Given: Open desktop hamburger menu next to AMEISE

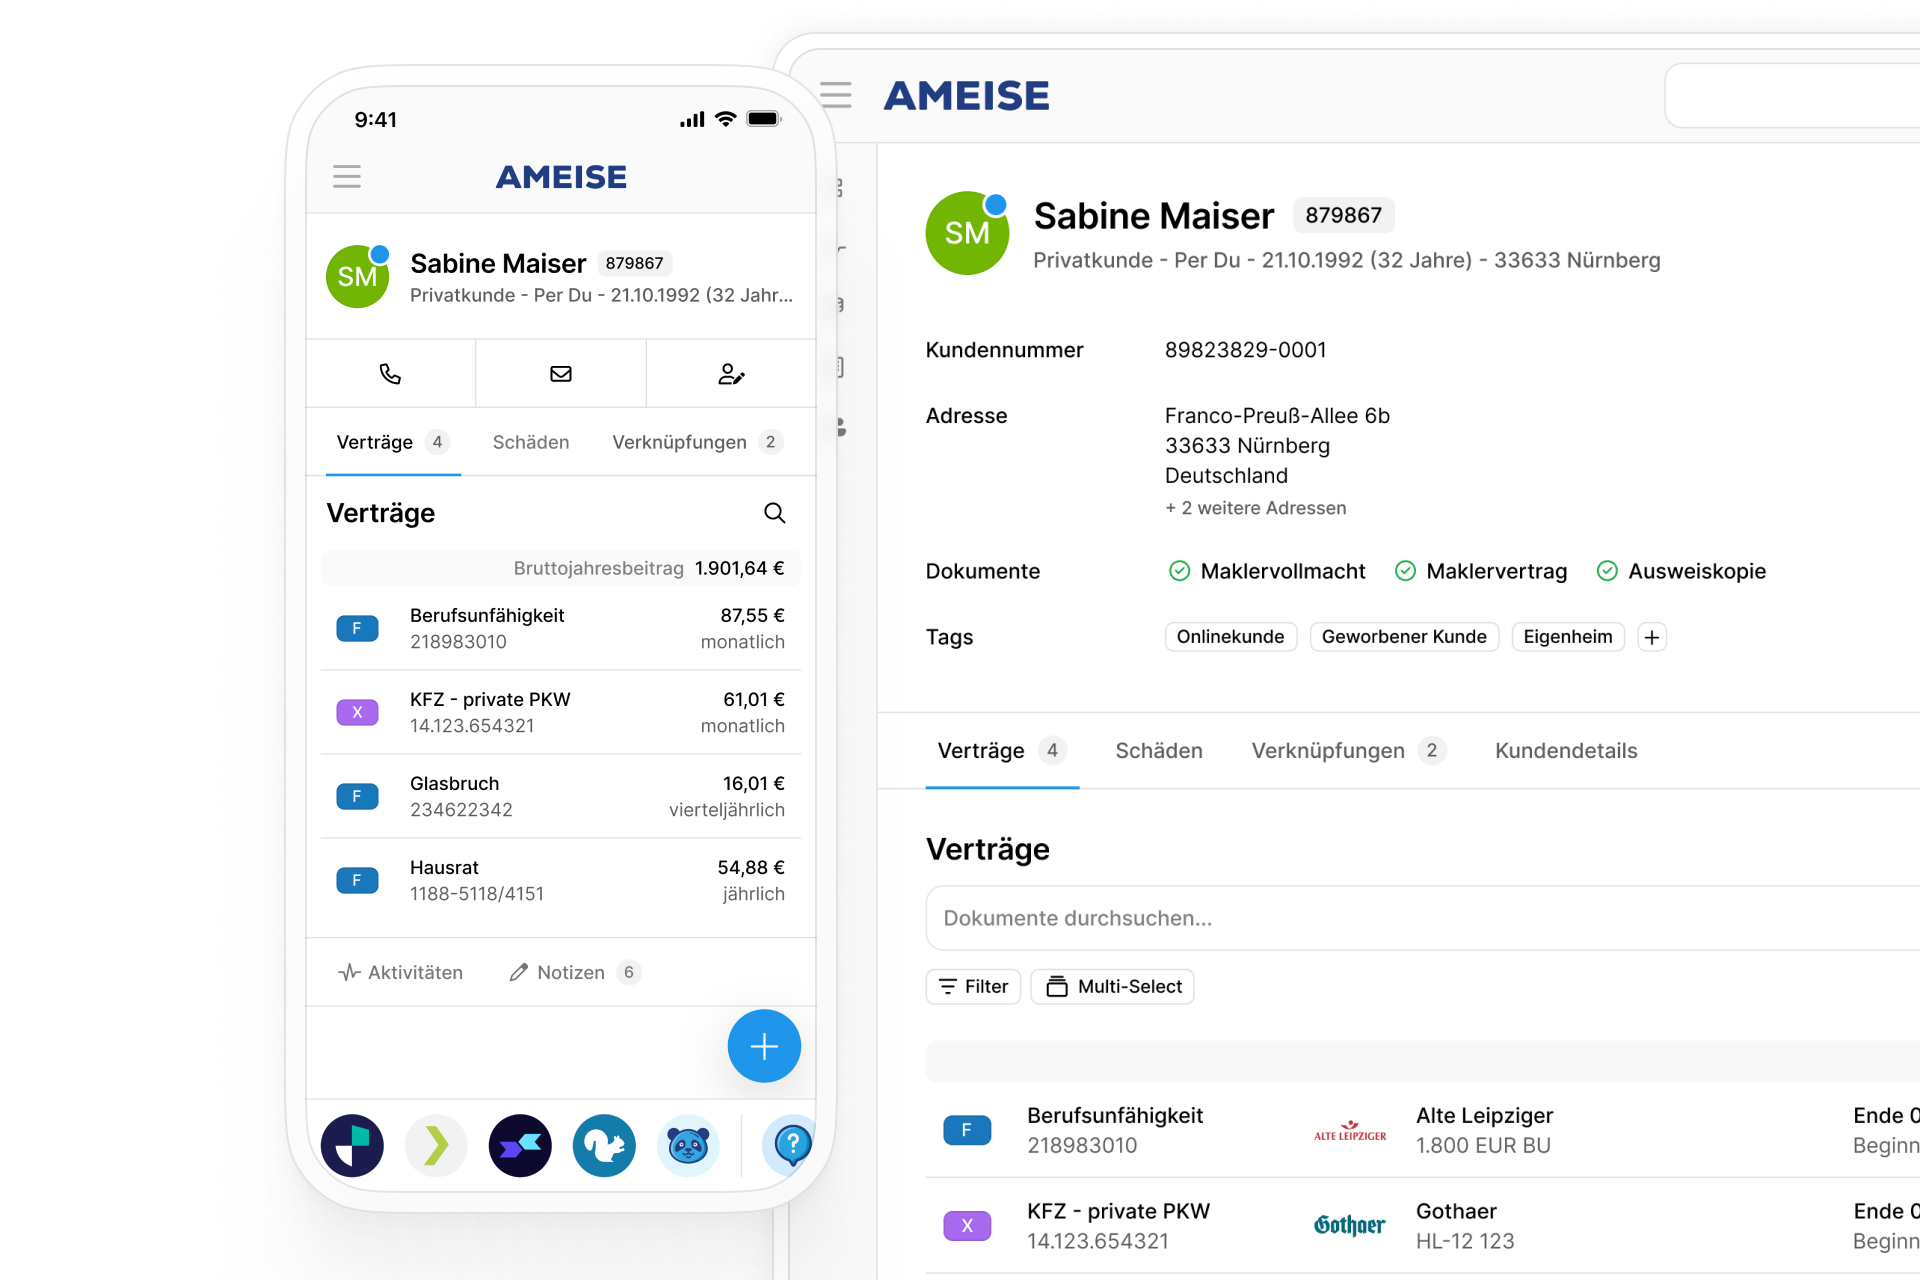Looking at the screenshot, I should coord(836,95).
